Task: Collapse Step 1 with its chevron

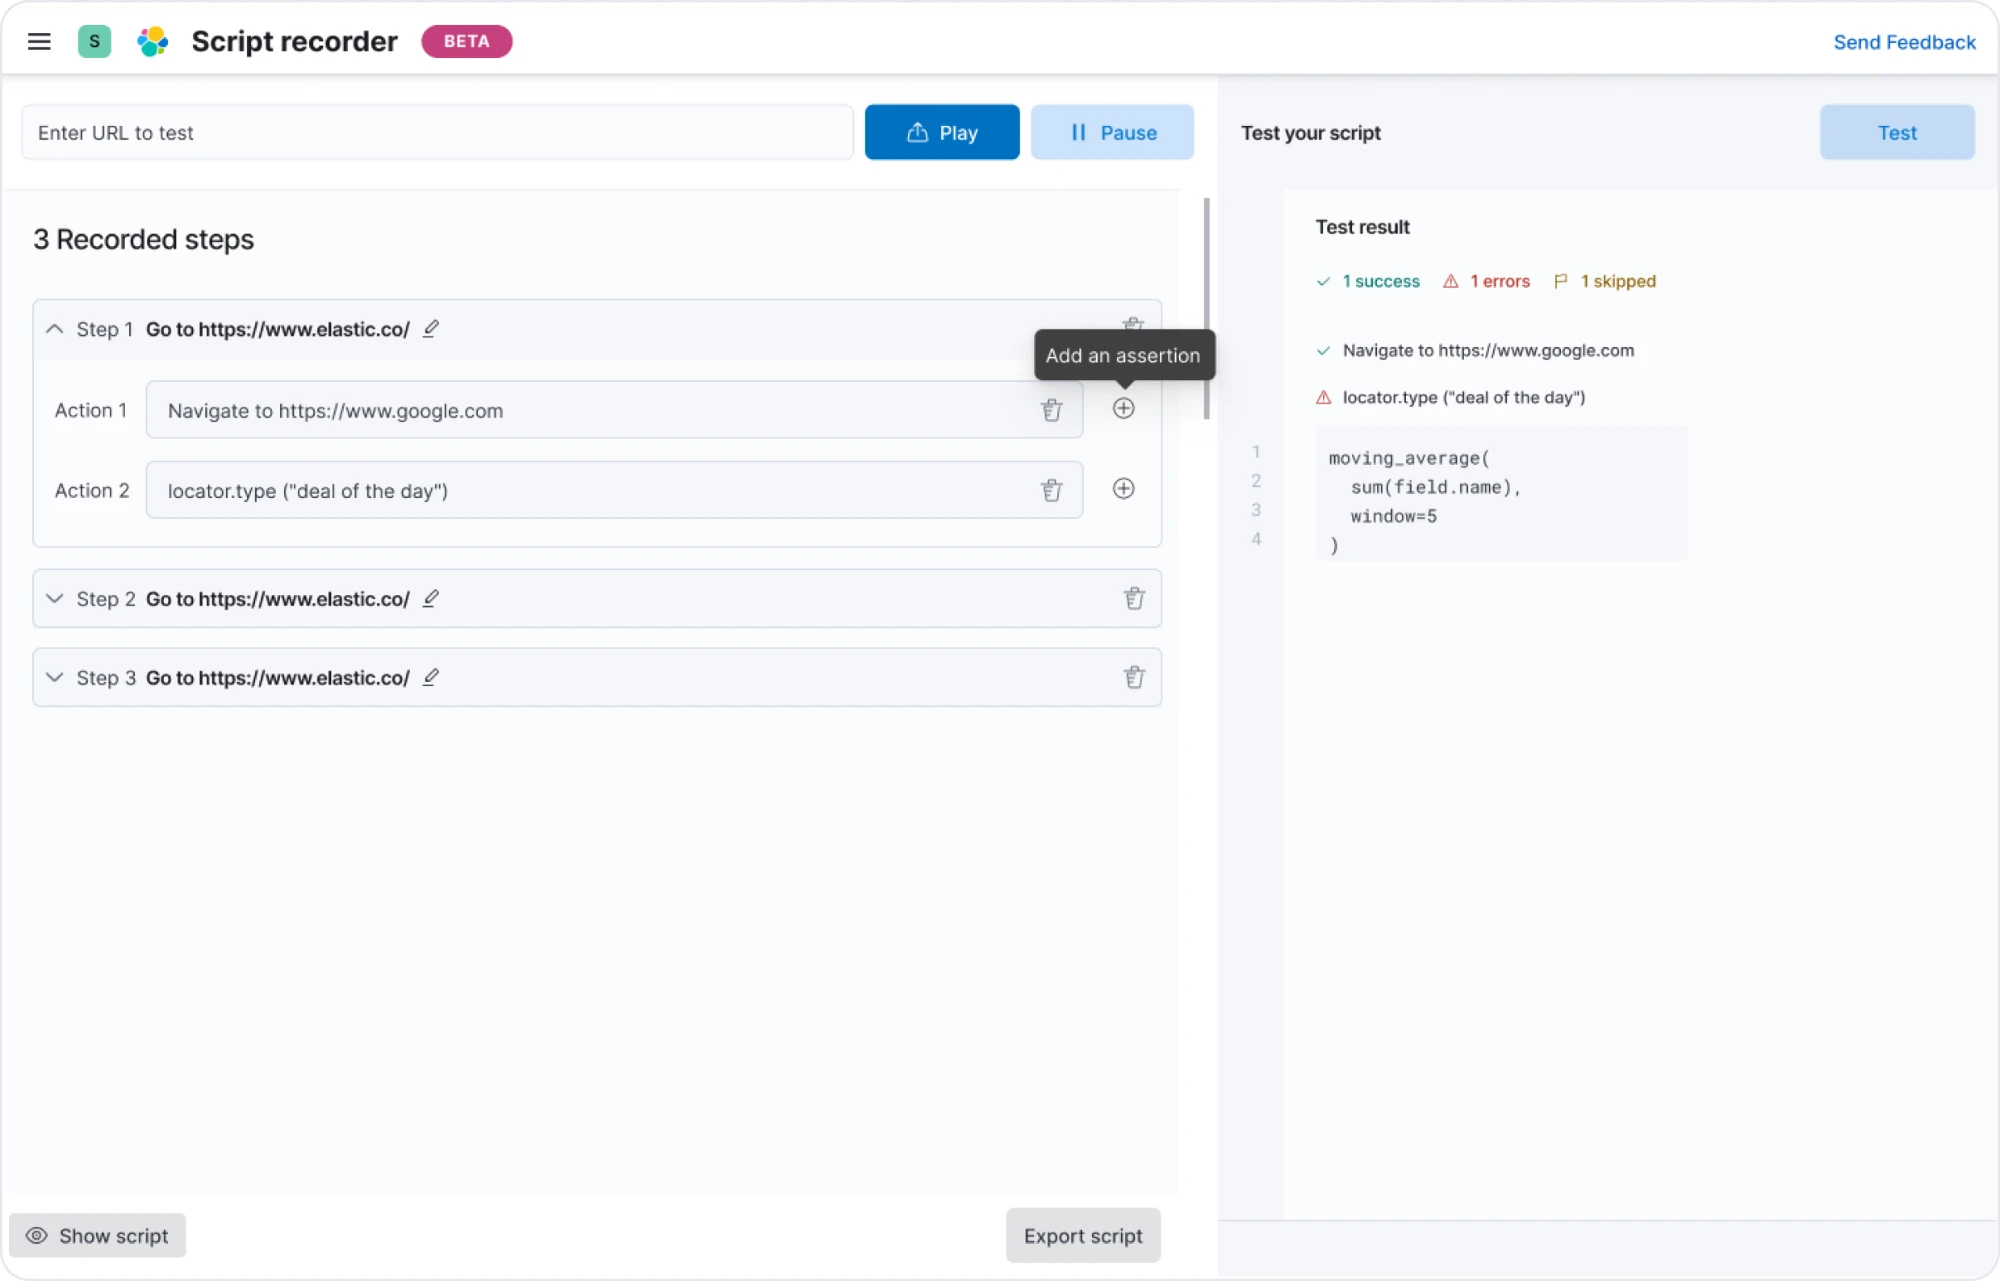Action: click(x=55, y=329)
